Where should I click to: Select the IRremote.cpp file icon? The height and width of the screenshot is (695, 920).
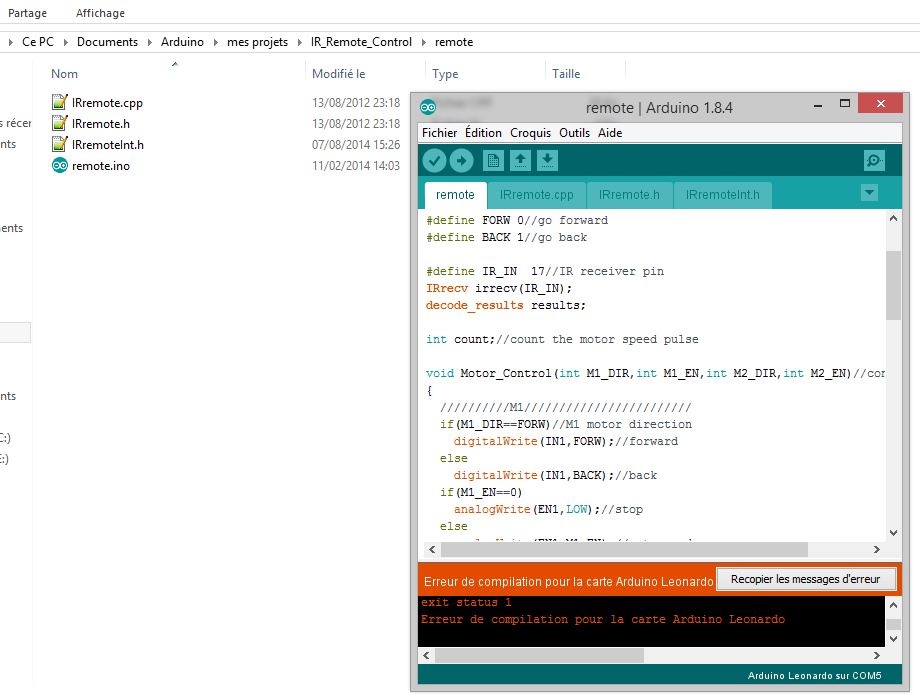click(60, 103)
